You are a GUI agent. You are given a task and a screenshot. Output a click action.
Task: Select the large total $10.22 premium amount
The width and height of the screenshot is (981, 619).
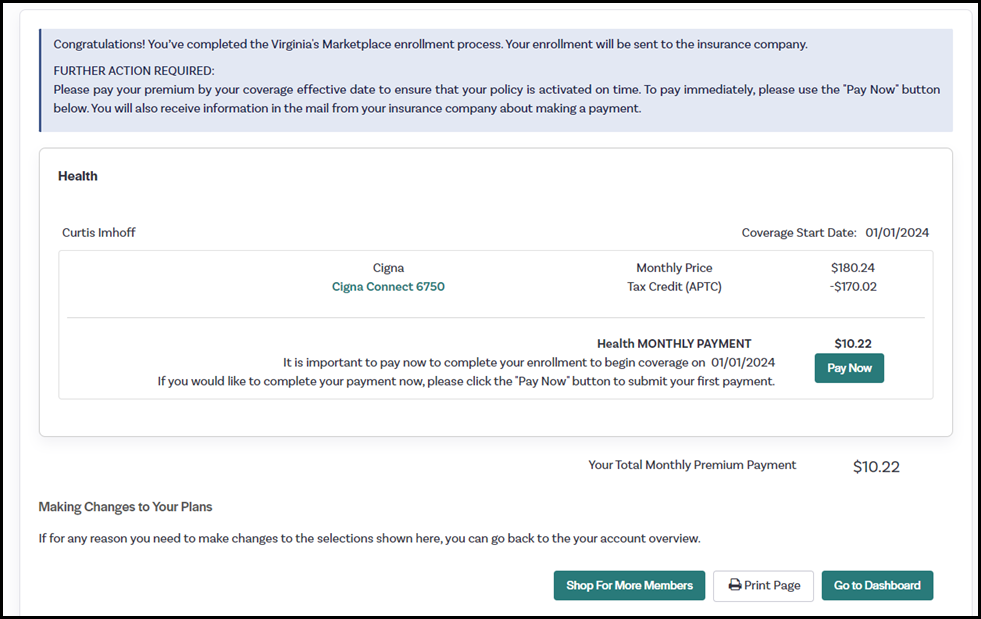876,467
